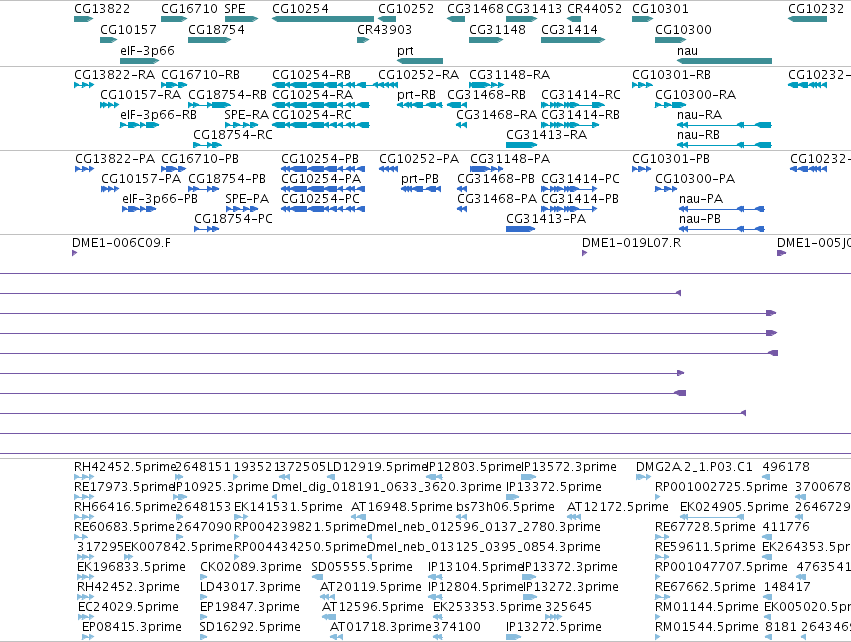Select the CG31148-PA protein label

[510, 158]
